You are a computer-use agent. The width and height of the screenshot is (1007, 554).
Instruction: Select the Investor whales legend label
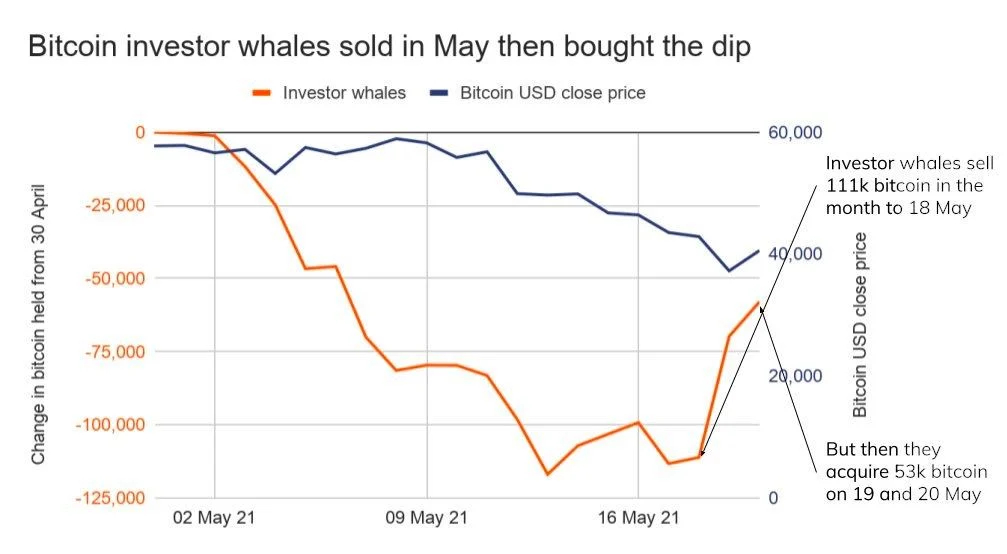[x=344, y=93]
